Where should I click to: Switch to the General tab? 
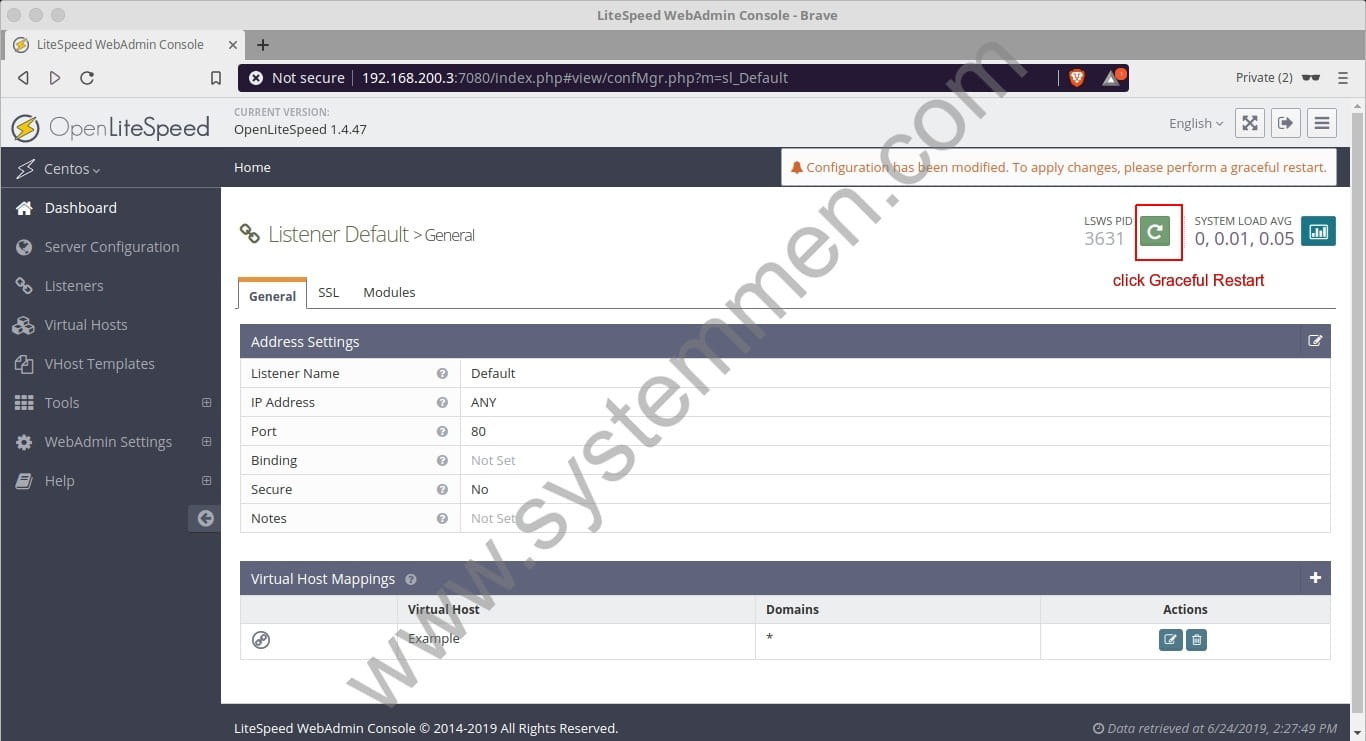pyautogui.click(x=272, y=294)
